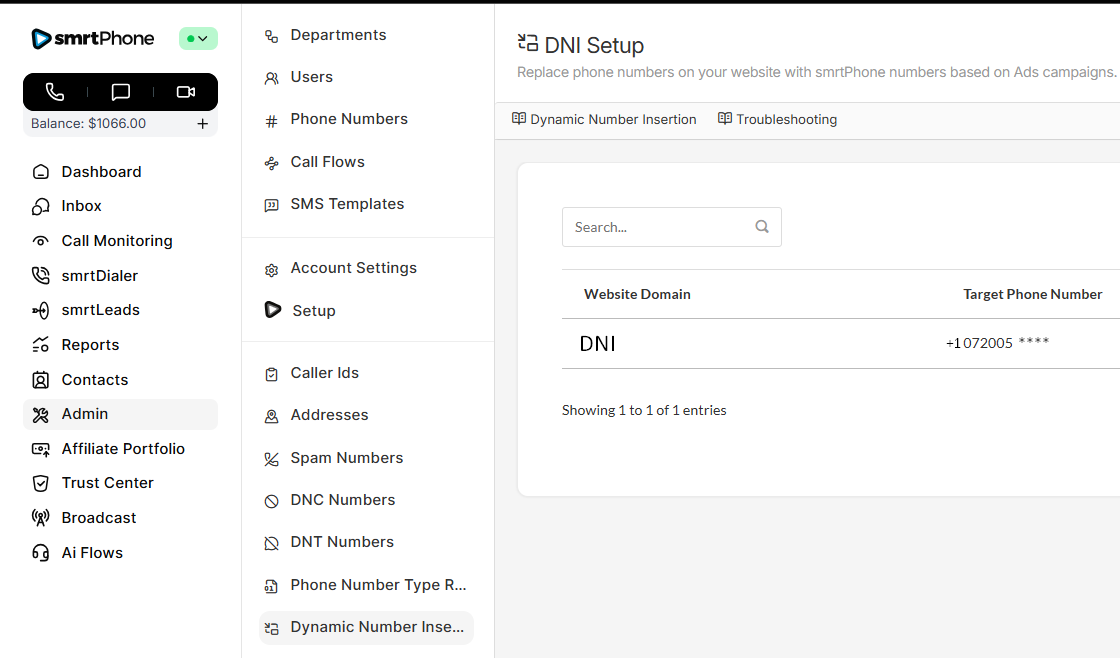Open the chat message icon

point(121,92)
